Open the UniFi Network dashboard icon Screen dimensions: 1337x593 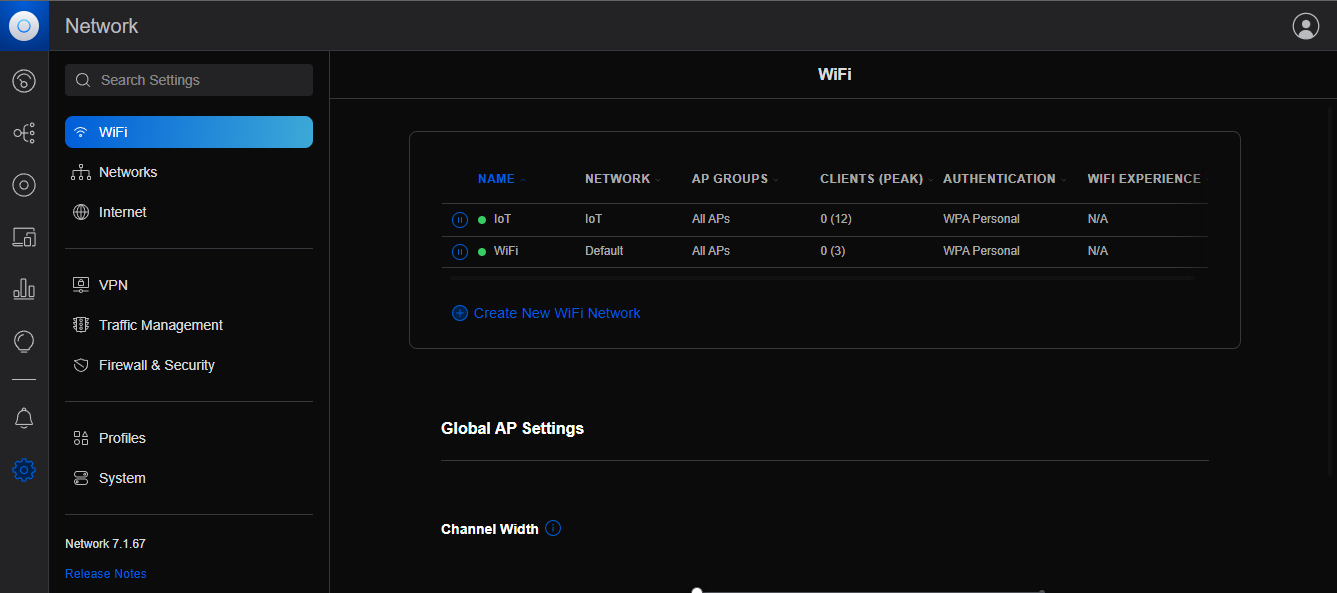pyautogui.click(x=24, y=81)
